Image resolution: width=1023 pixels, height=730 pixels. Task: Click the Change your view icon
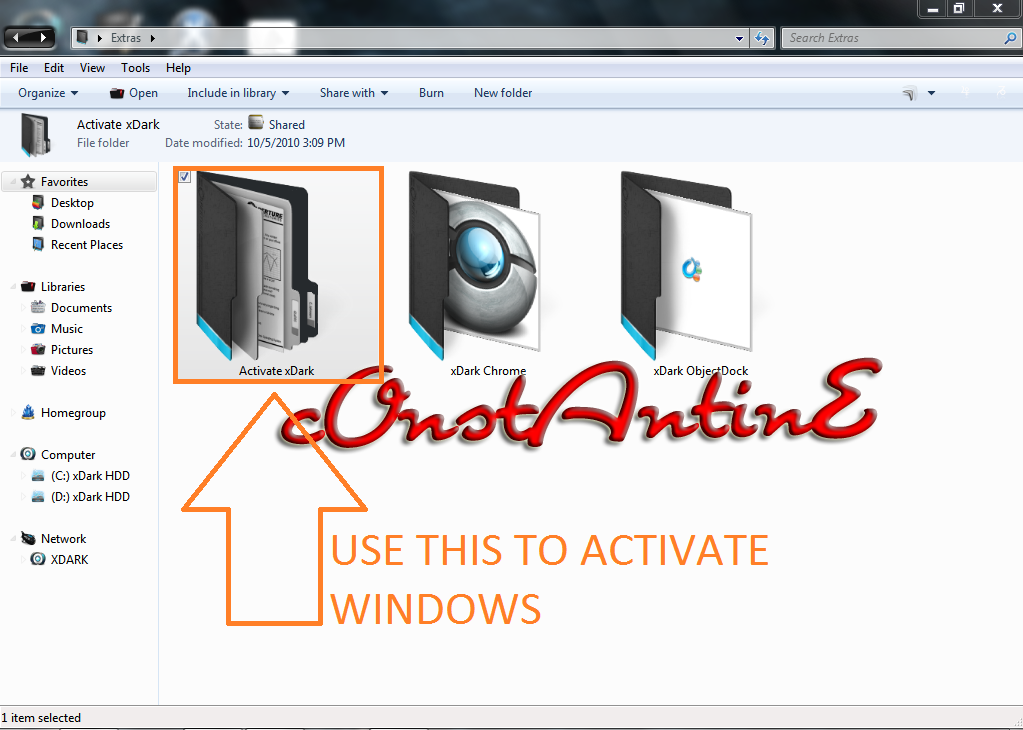click(909, 94)
